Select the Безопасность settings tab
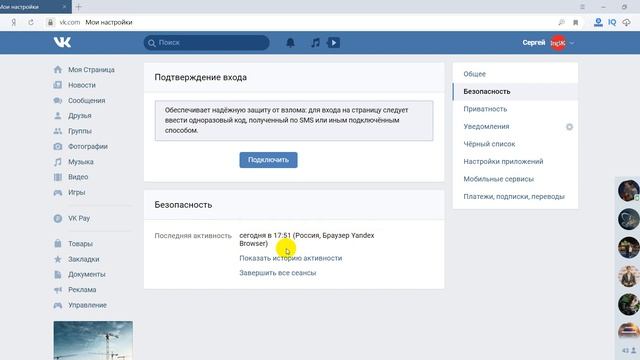640x360 pixels. 515,91
